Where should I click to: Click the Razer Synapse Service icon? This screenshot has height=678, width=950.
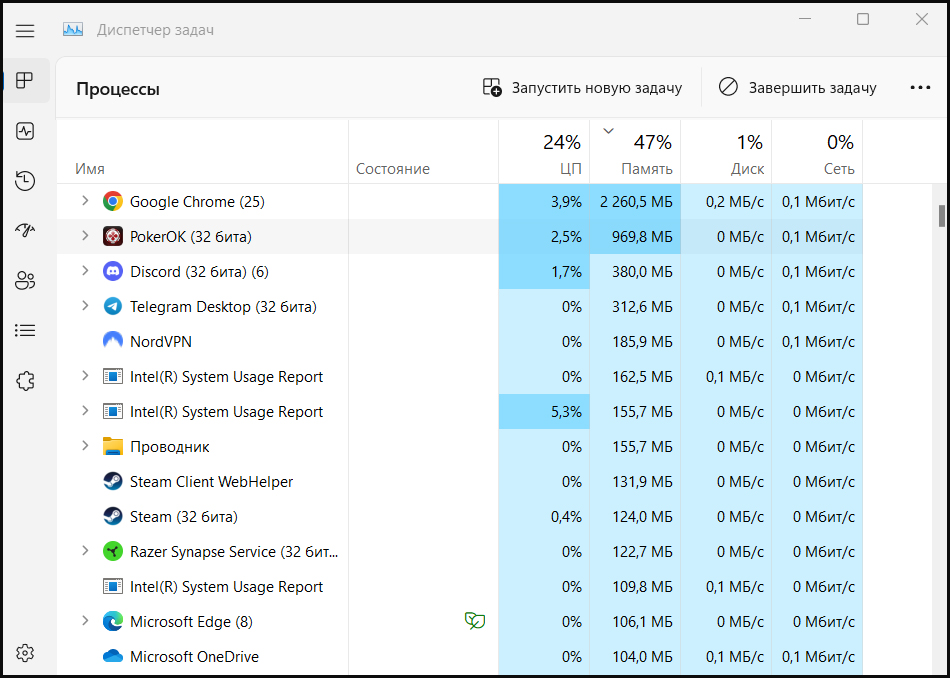pyautogui.click(x=113, y=551)
